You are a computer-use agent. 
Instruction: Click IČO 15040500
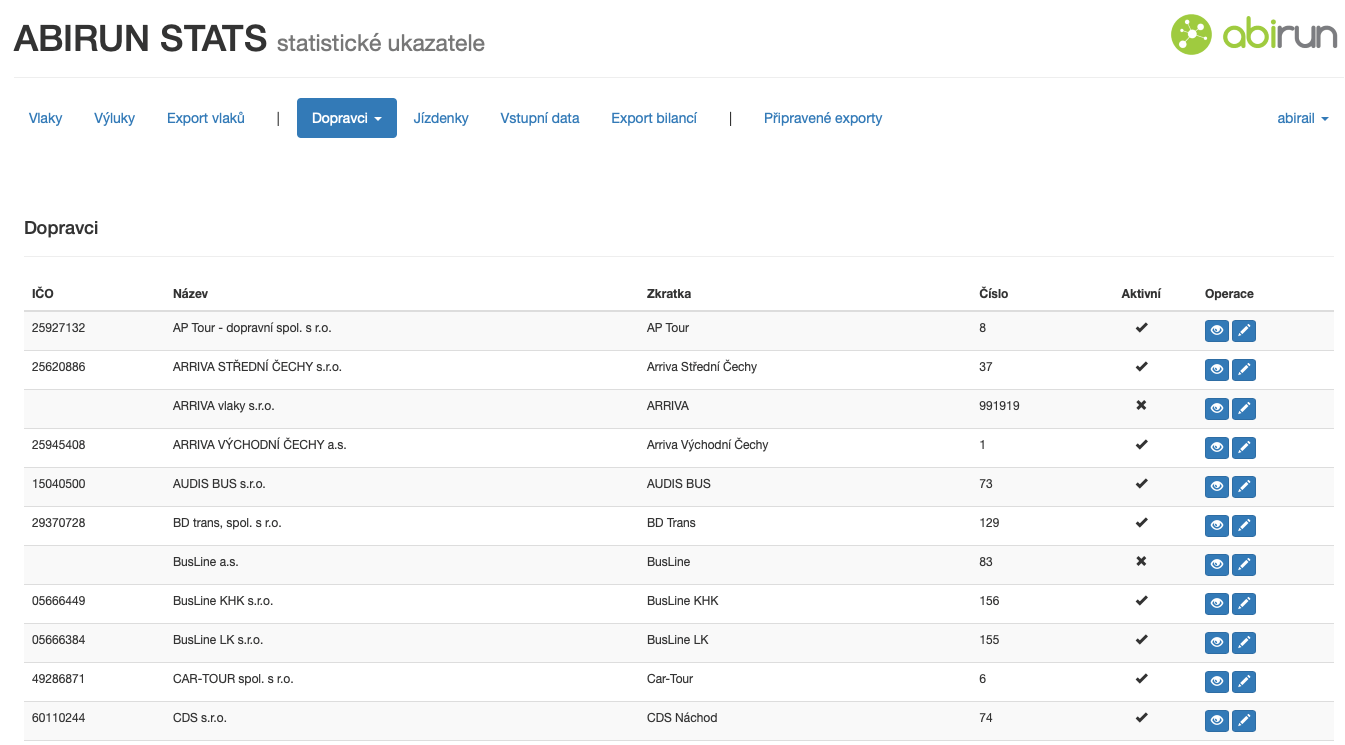click(59, 484)
